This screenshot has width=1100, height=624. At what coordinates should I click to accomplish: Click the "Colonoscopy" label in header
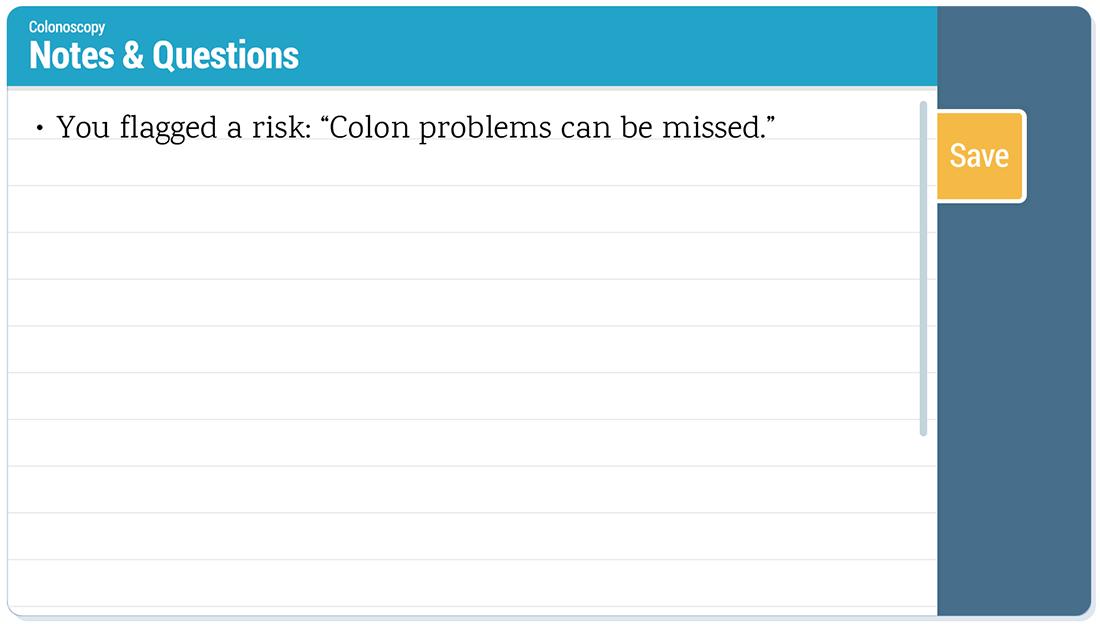pos(67,27)
